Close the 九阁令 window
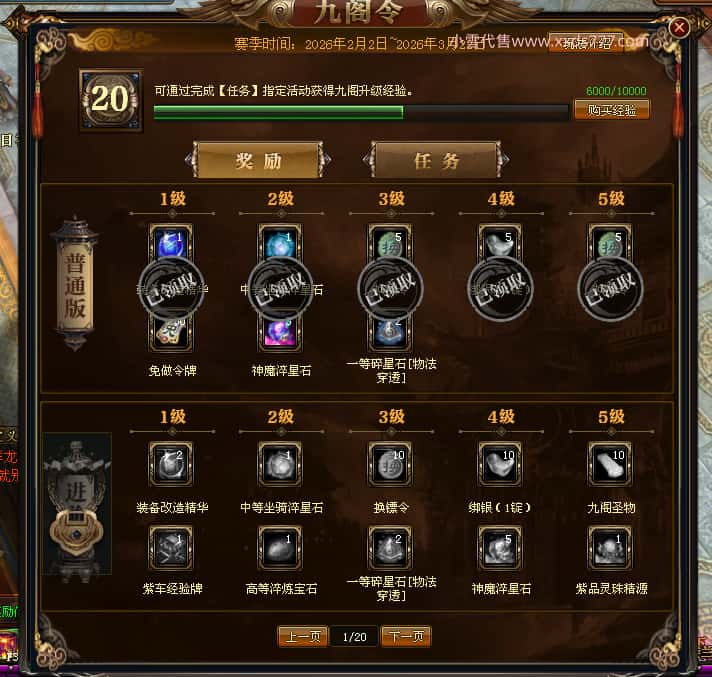The height and width of the screenshot is (677, 712). click(679, 28)
